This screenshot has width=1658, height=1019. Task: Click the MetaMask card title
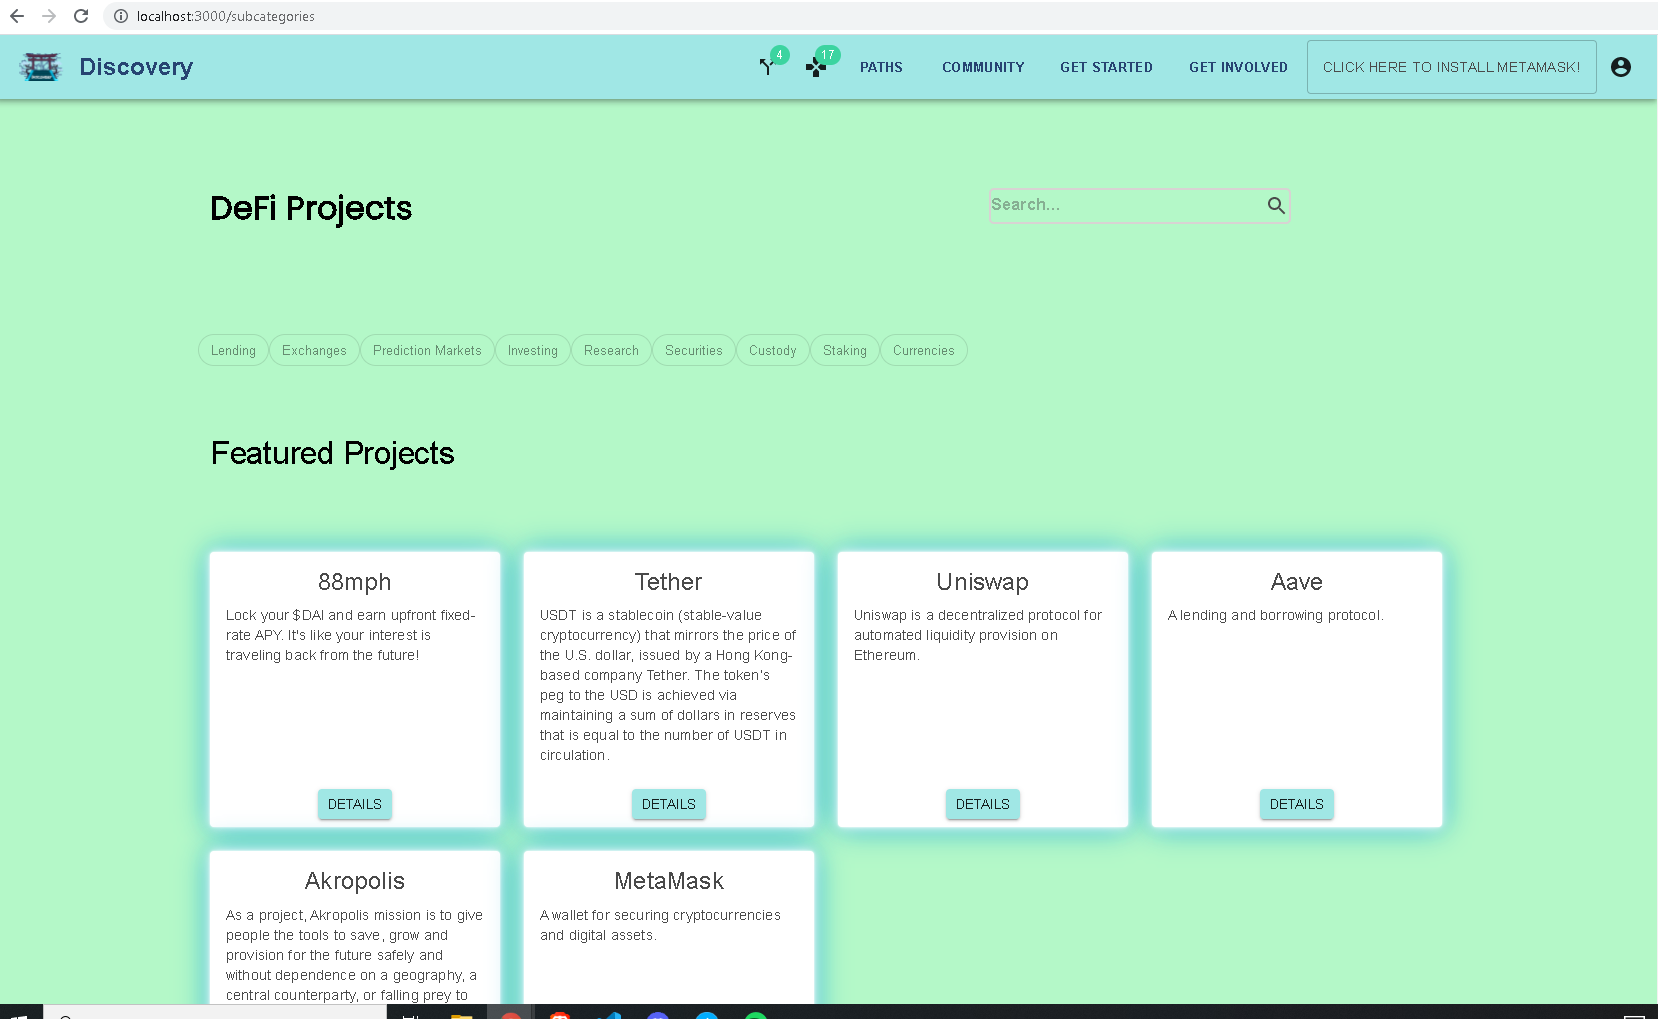click(669, 881)
